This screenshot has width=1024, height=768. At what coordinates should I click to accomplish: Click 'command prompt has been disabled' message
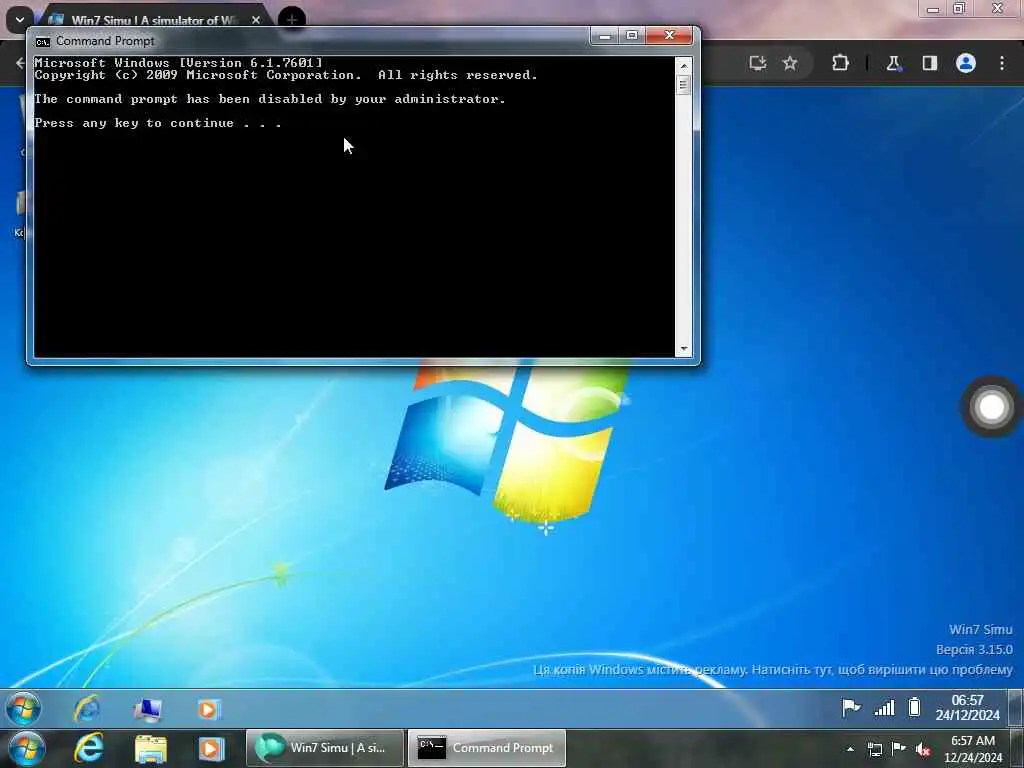coord(270,99)
